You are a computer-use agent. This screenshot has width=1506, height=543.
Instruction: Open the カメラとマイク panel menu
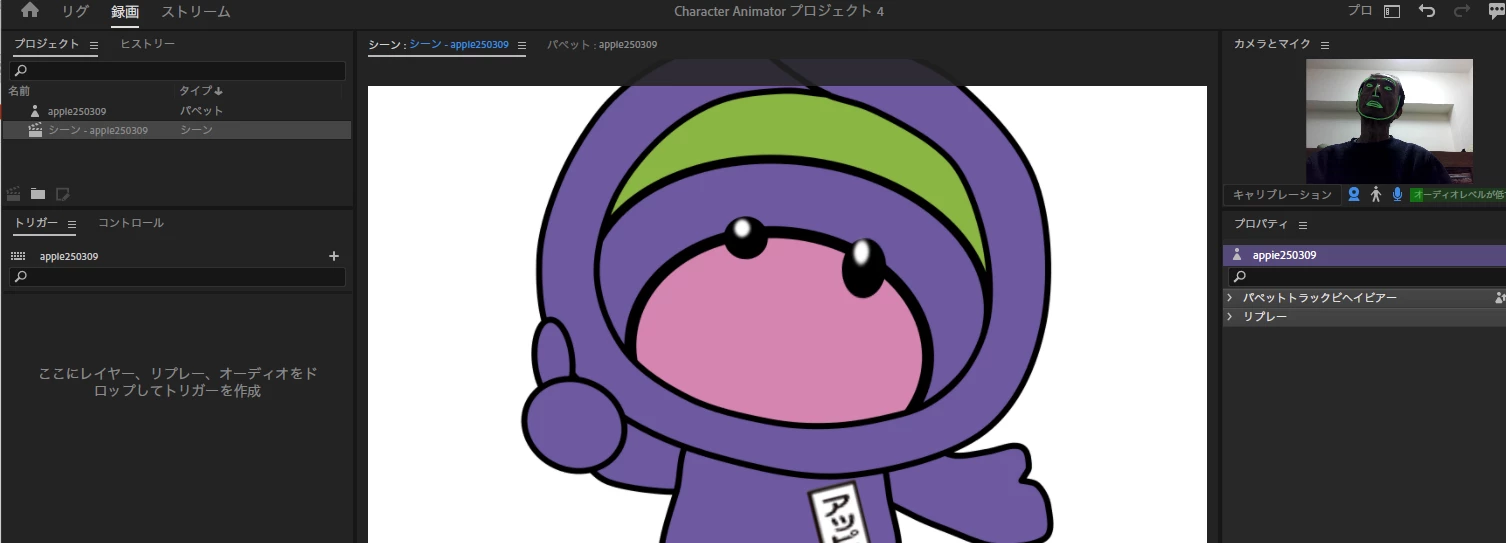point(1324,45)
